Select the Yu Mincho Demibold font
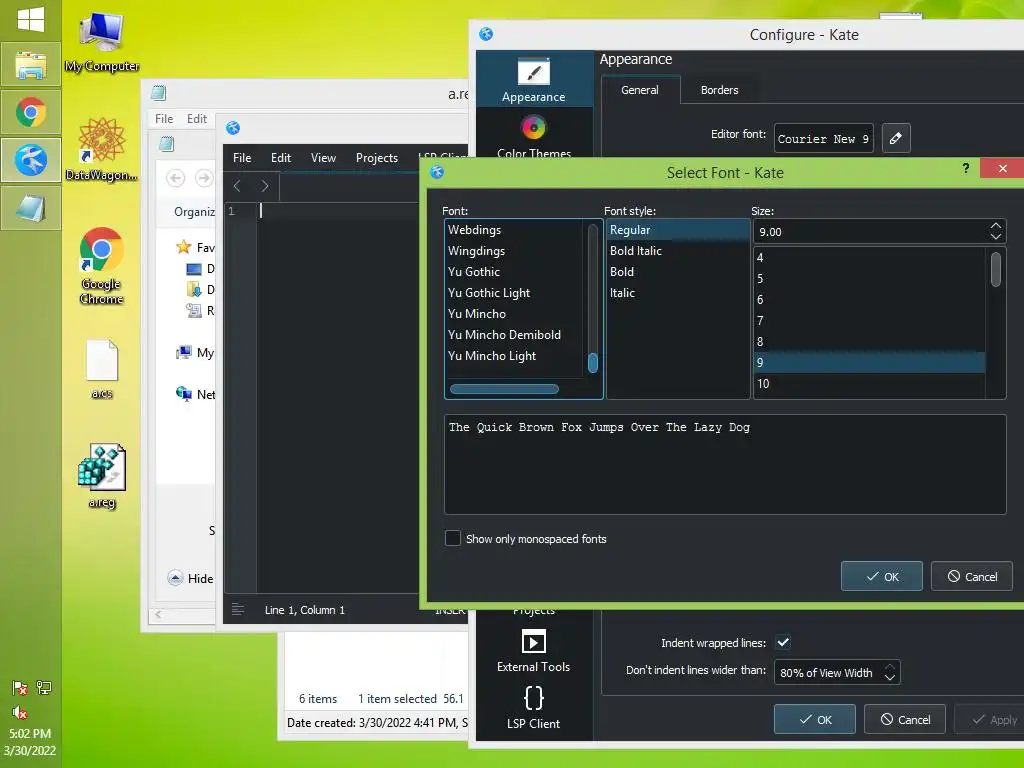The height and width of the screenshot is (768, 1024). pos(514,334)
